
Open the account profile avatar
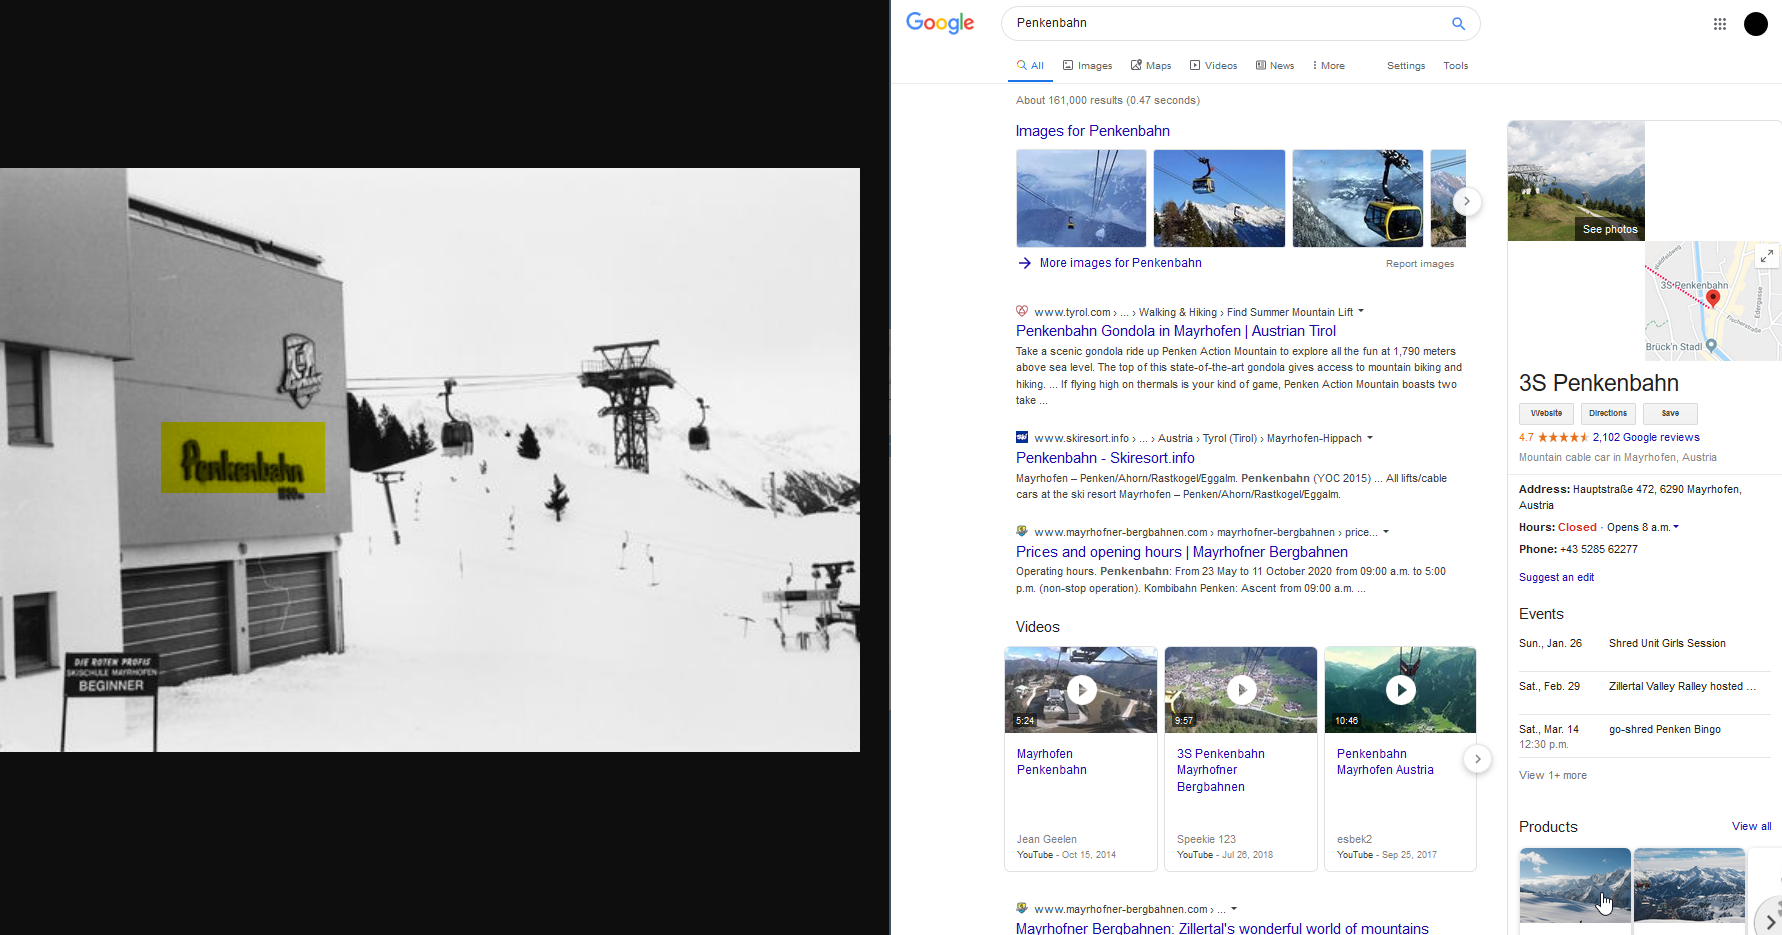1755,24
